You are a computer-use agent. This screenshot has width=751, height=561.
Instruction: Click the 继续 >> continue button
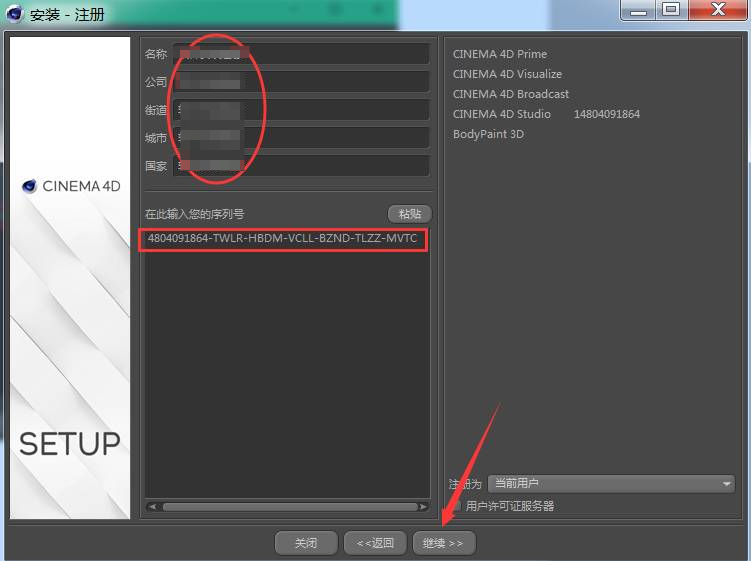point(444,543)
